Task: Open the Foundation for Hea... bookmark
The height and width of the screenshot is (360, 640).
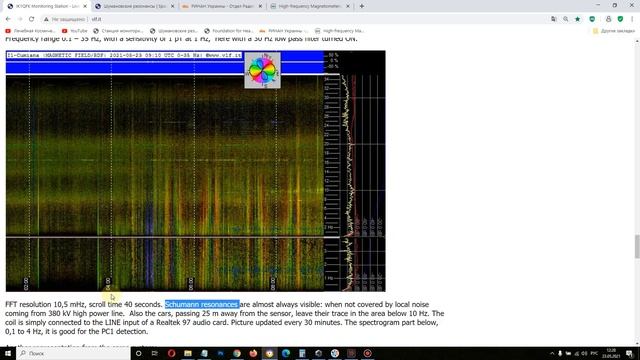Action: pyautogui.click(x=229, y=31)
